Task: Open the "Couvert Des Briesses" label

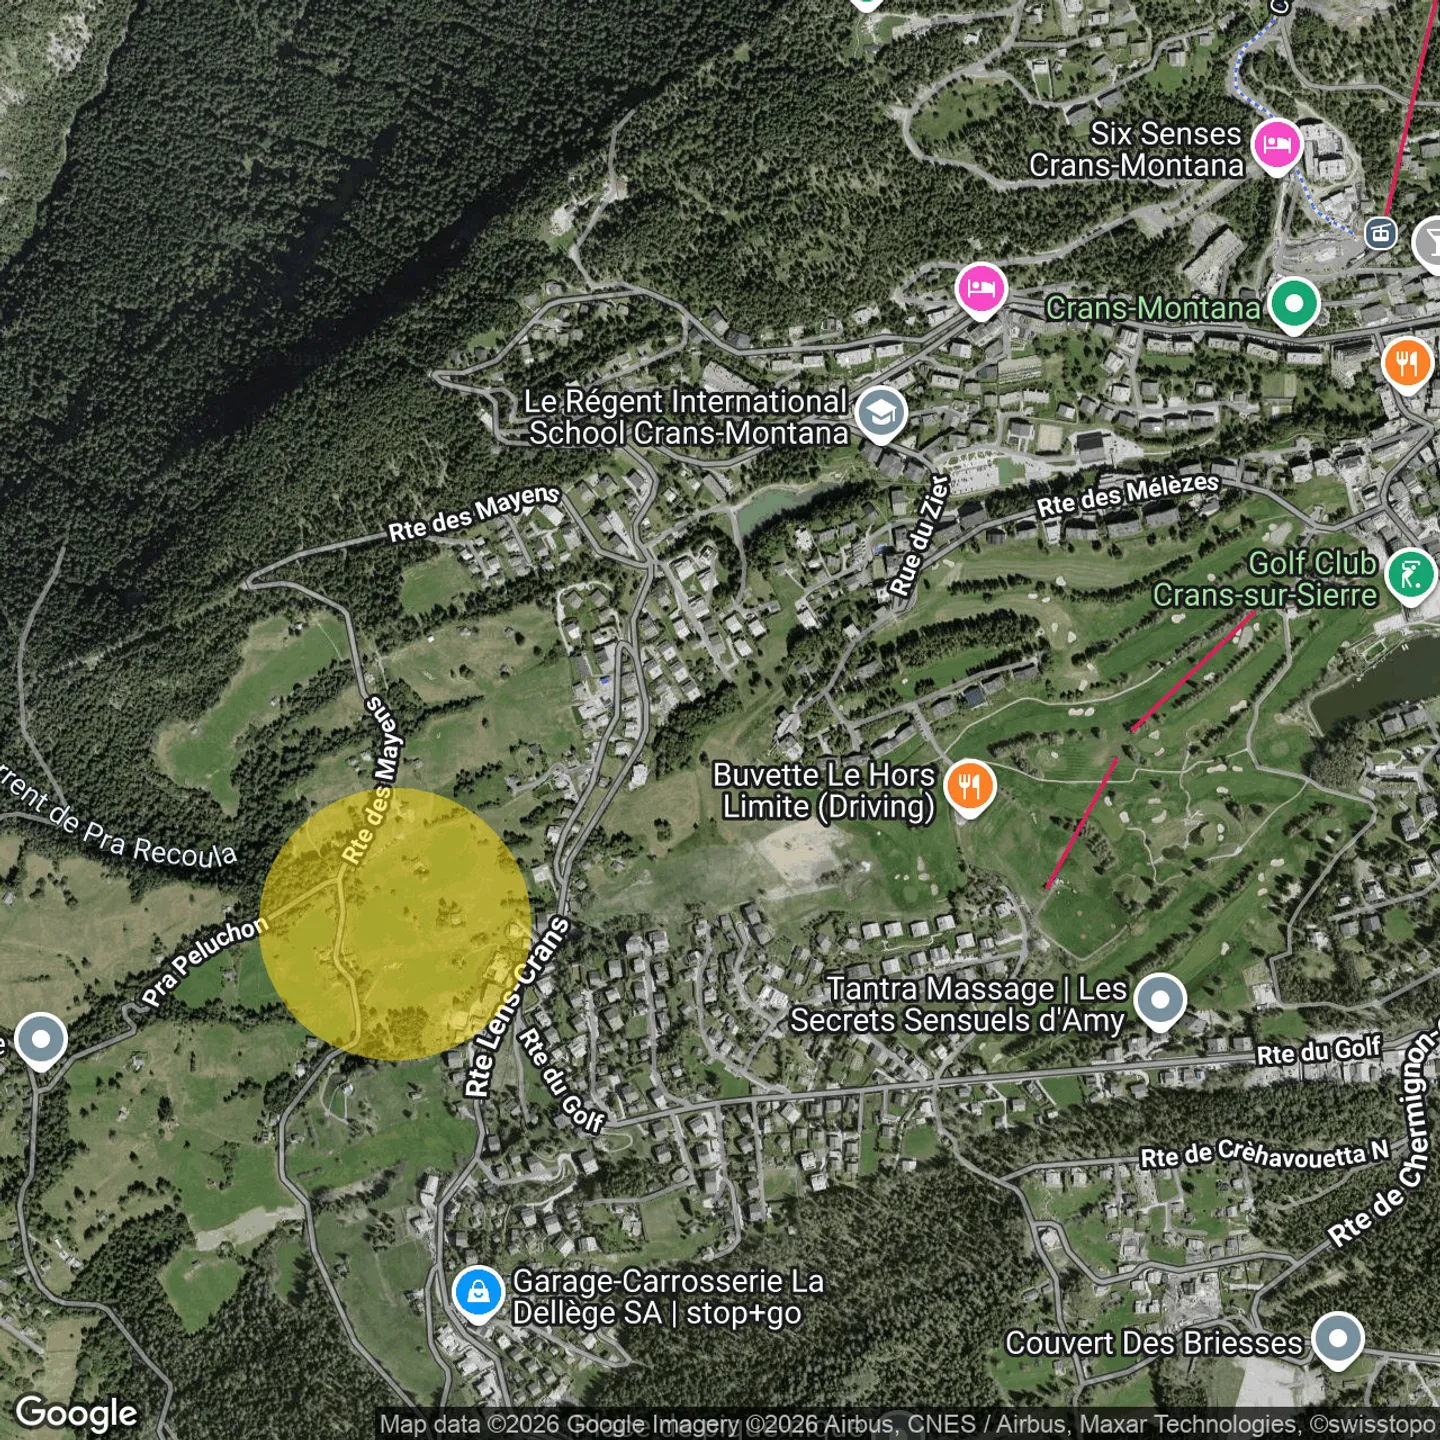Action: [1154, 1343]
